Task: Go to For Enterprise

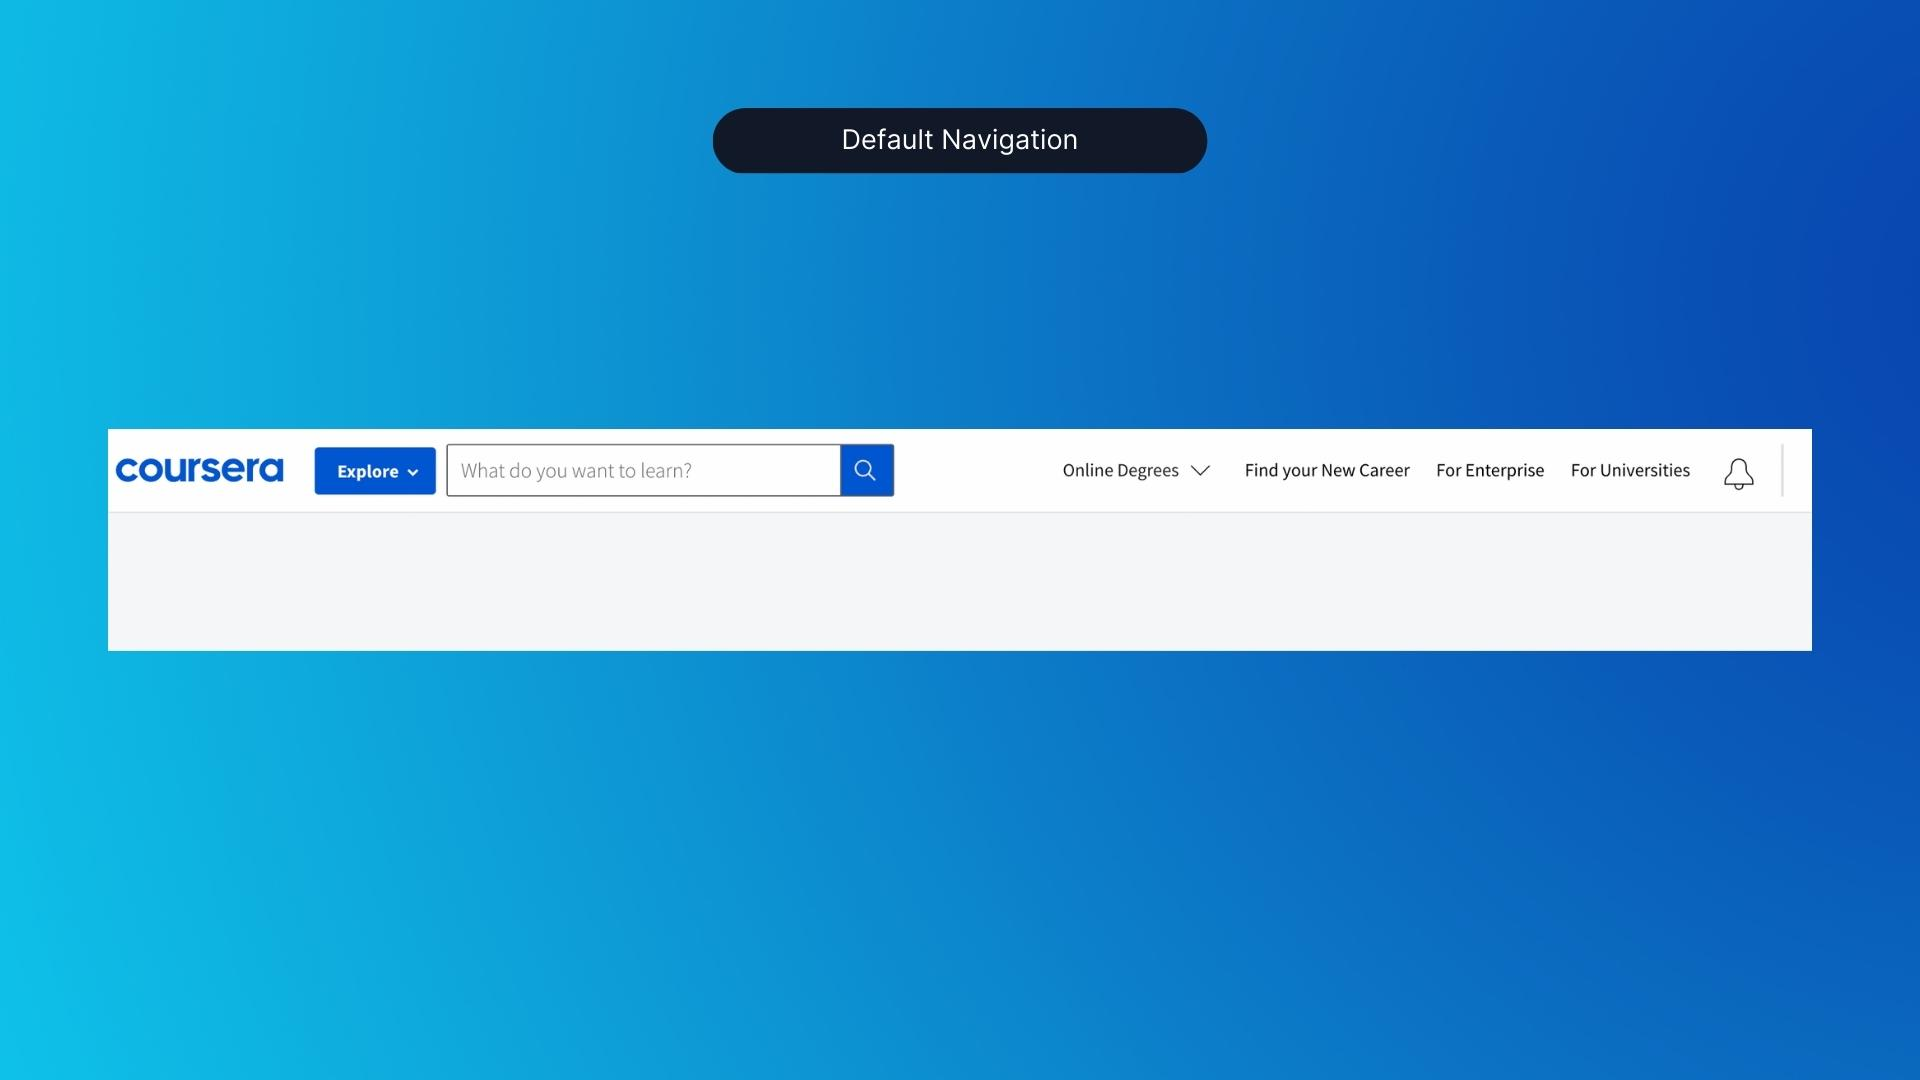Action: pyautogui.click(x=1490, y=470)
